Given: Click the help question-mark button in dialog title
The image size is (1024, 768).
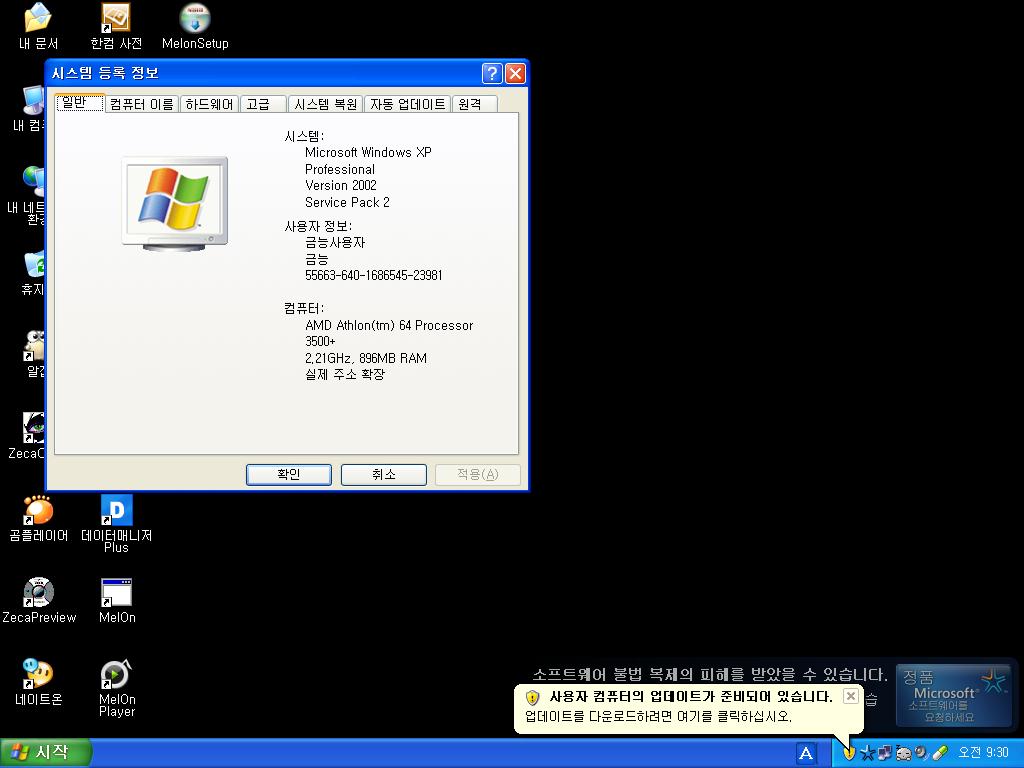Looking at the screenshot, I should click(x=492, y=73).
